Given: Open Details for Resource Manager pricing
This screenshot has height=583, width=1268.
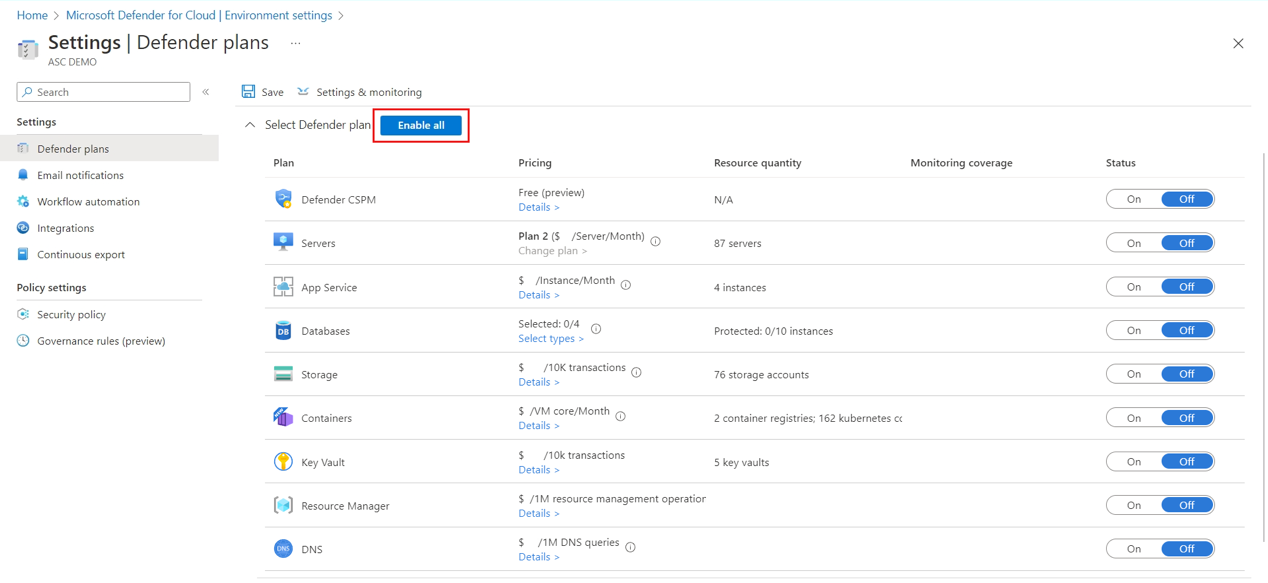Looking at the screenshot, I should 539,513.
